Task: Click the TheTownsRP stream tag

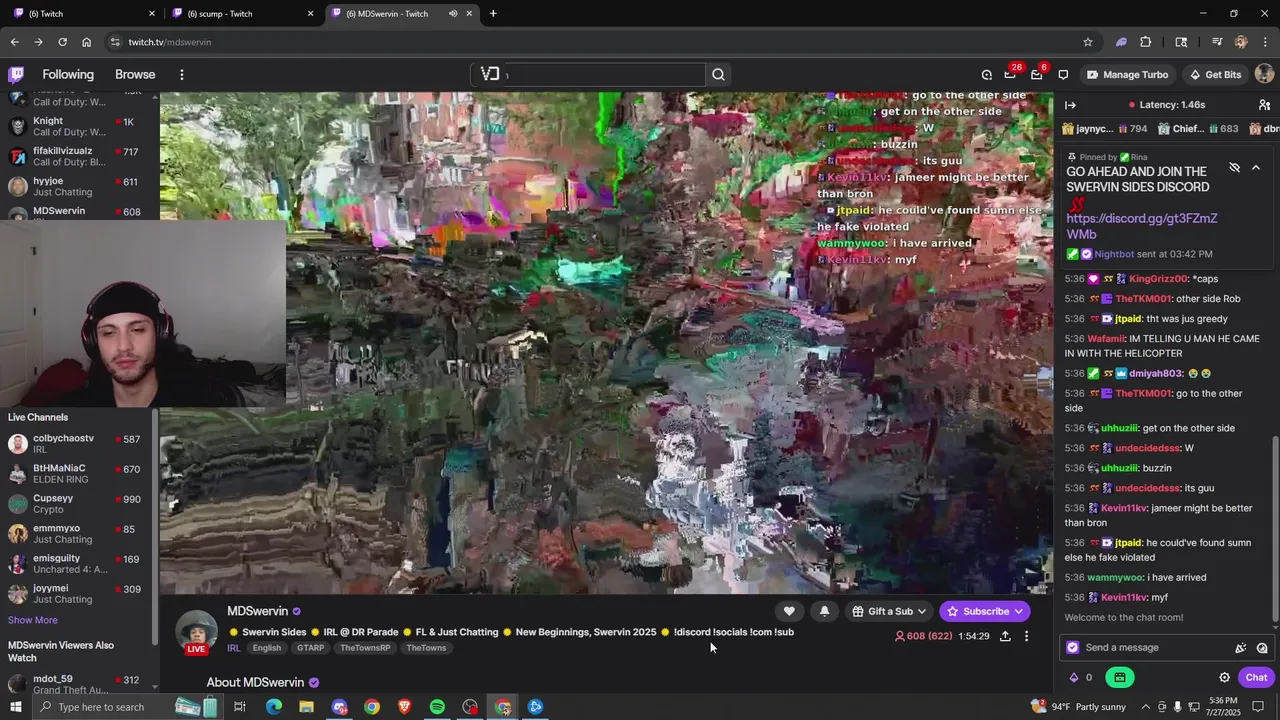Action: 365,648
